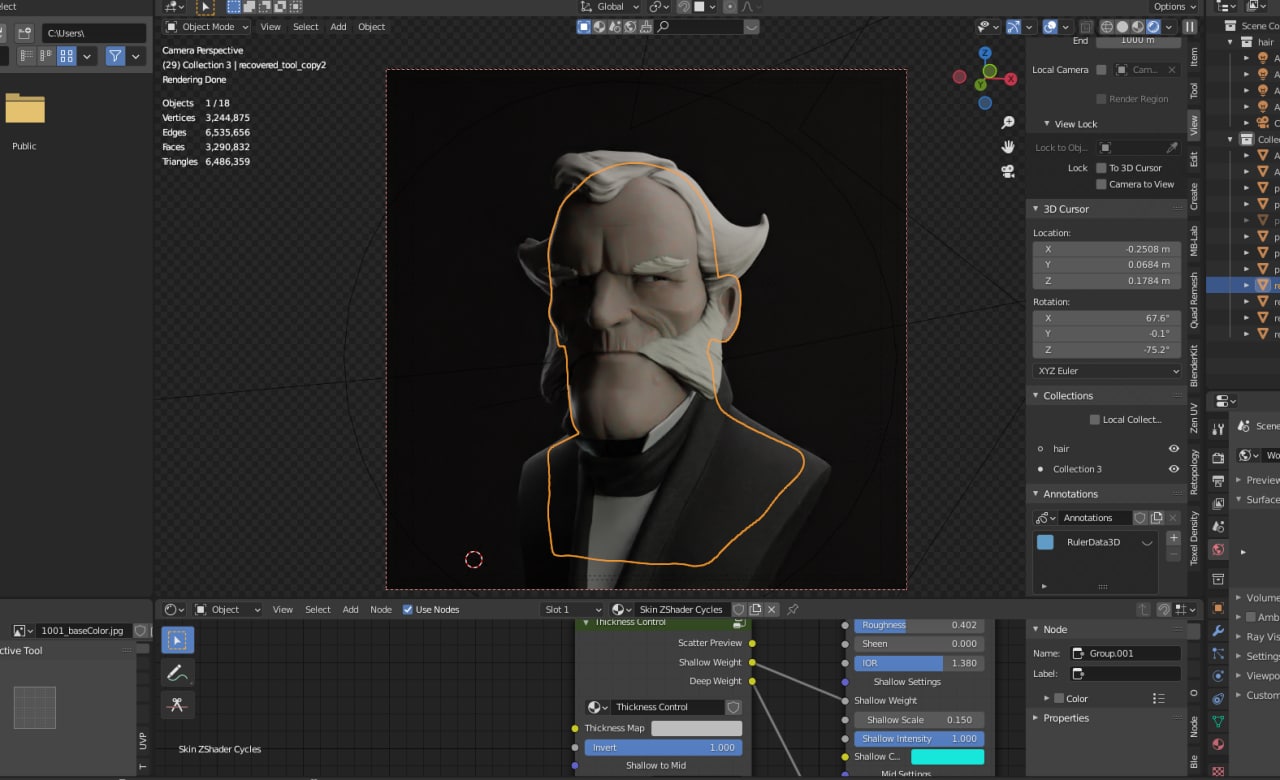Open the Render properties tab
The width and height of the screenshot is (1280, 780).
click(1218, 458)
